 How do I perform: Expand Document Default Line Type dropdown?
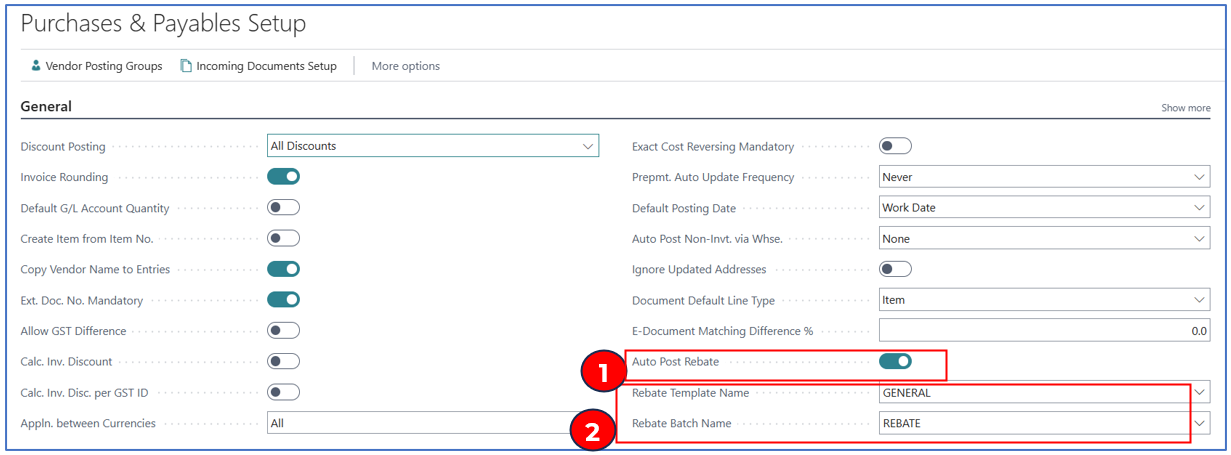(1199, 300)
